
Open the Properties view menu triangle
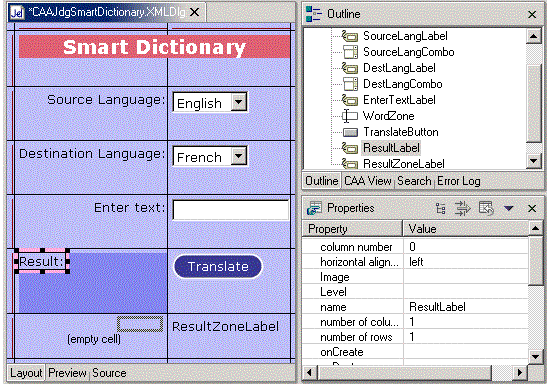click(509, 208)
